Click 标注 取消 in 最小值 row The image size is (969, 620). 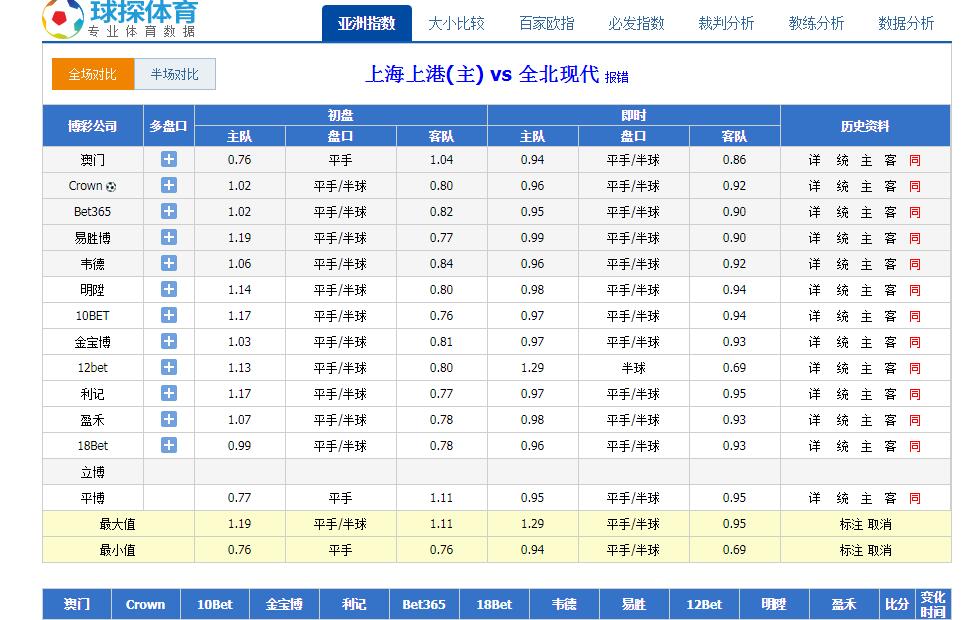pyautogui.click(x=865, y=550)
